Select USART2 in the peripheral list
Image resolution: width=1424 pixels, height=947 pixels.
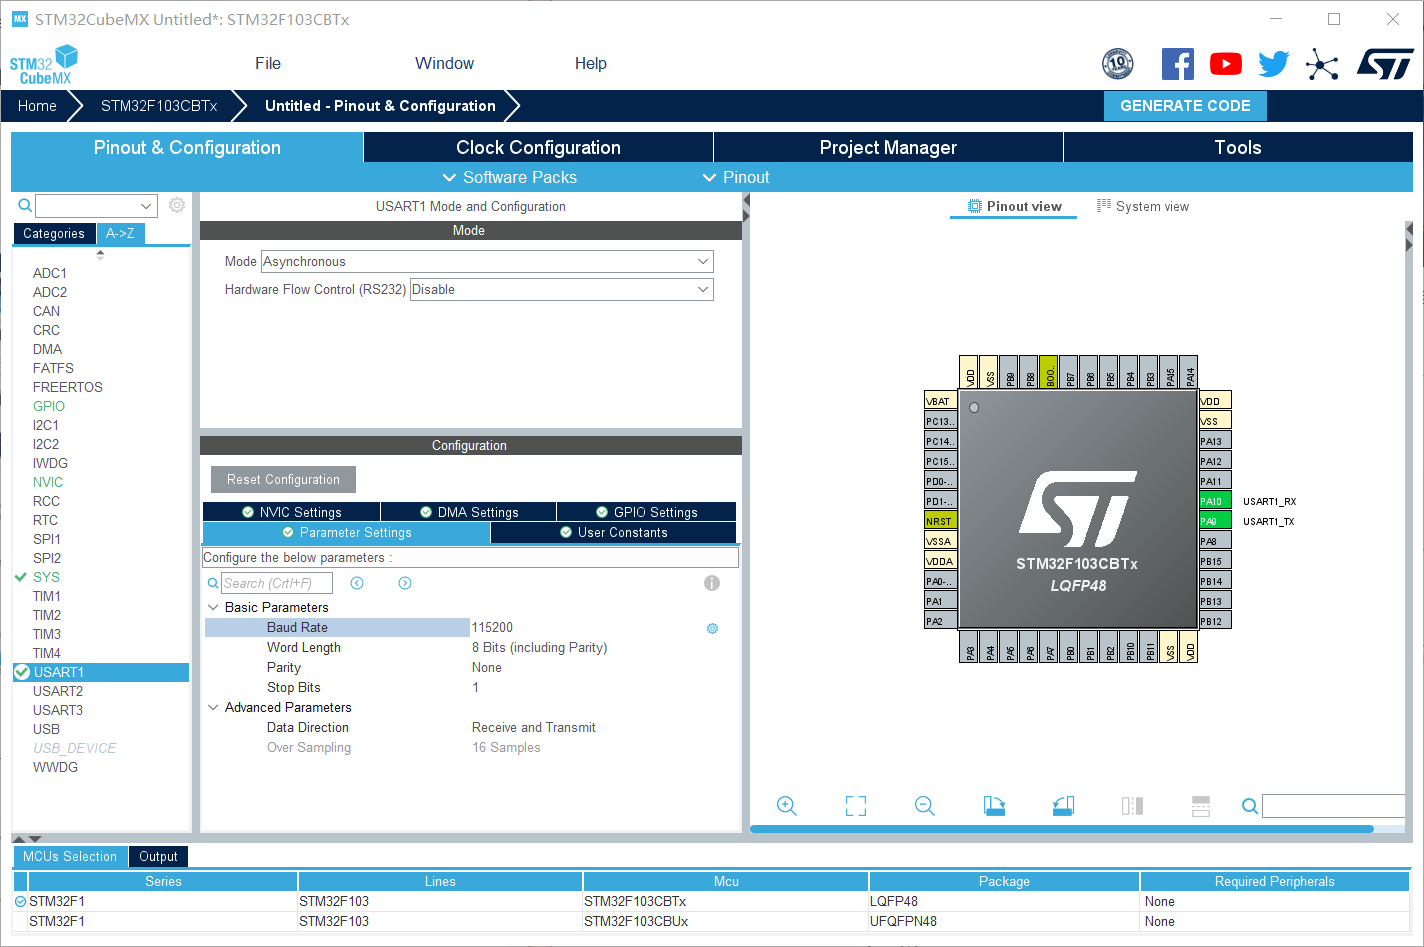pos(58,691)
